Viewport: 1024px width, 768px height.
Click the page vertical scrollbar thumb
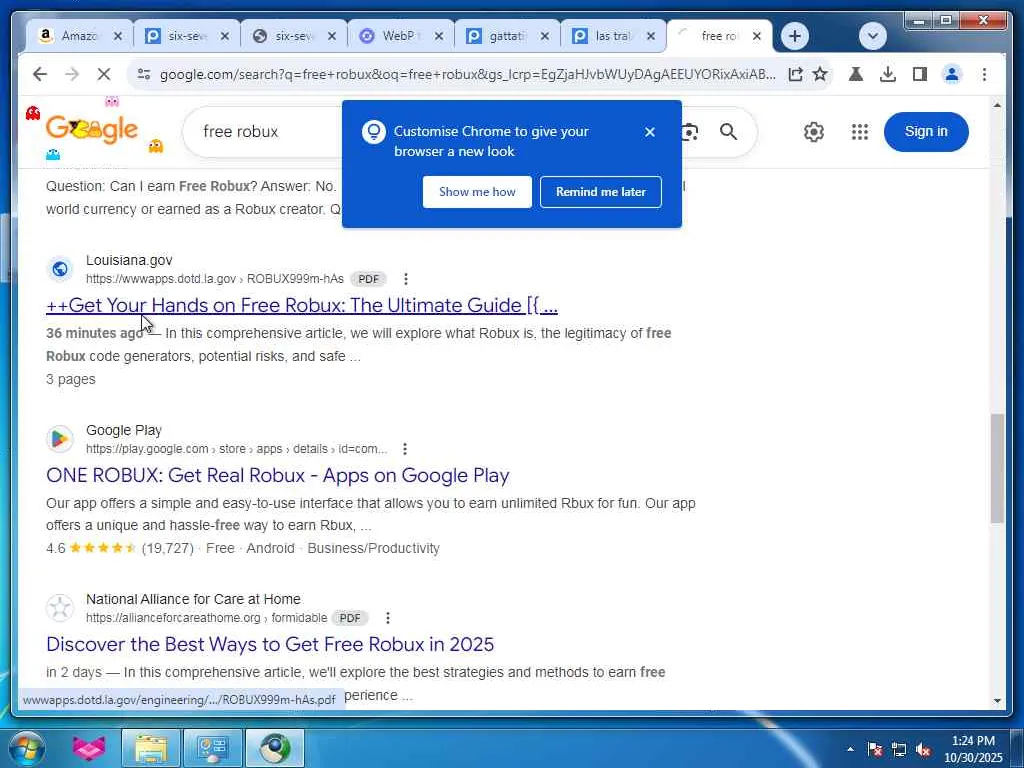(x=997, y=468)
